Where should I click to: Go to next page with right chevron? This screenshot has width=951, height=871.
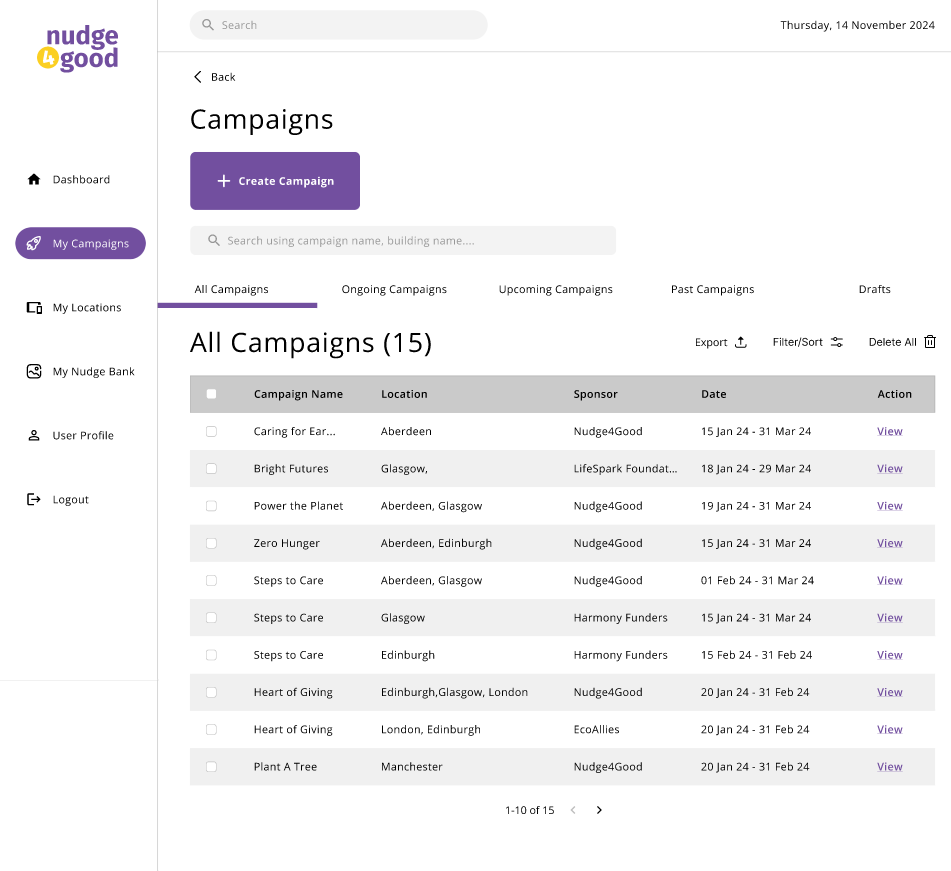tap(599, 810)
